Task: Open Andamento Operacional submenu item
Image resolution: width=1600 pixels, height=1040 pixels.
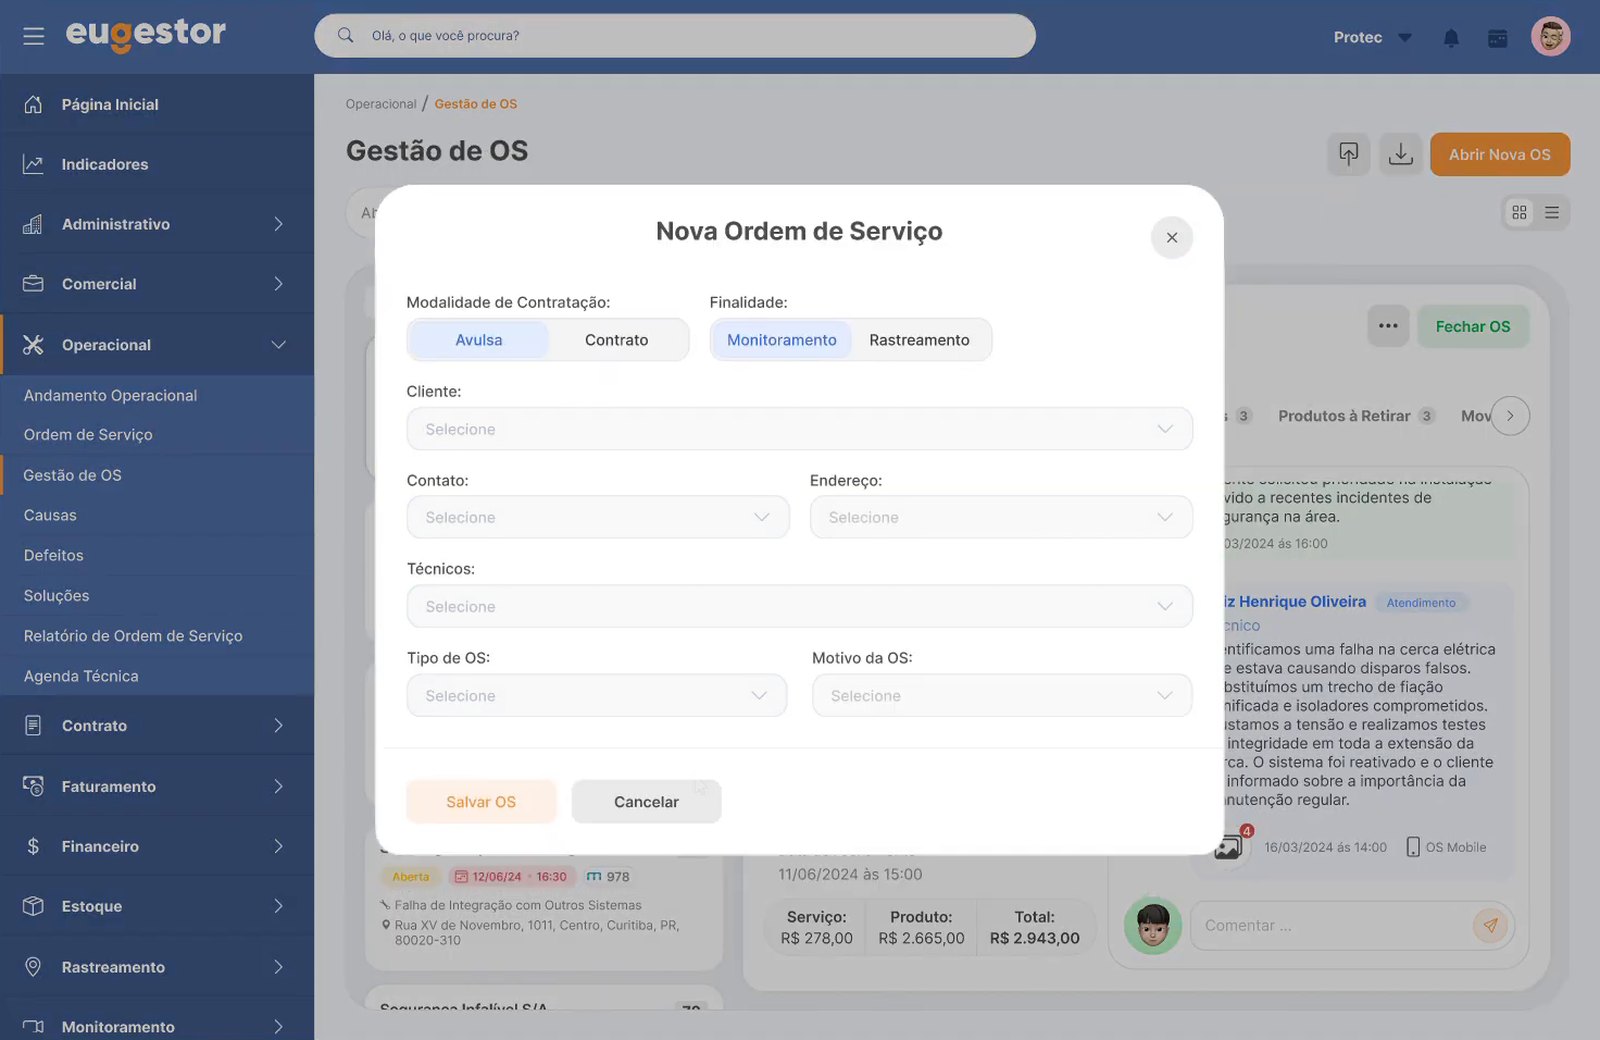Action: (x=110, y=395)
